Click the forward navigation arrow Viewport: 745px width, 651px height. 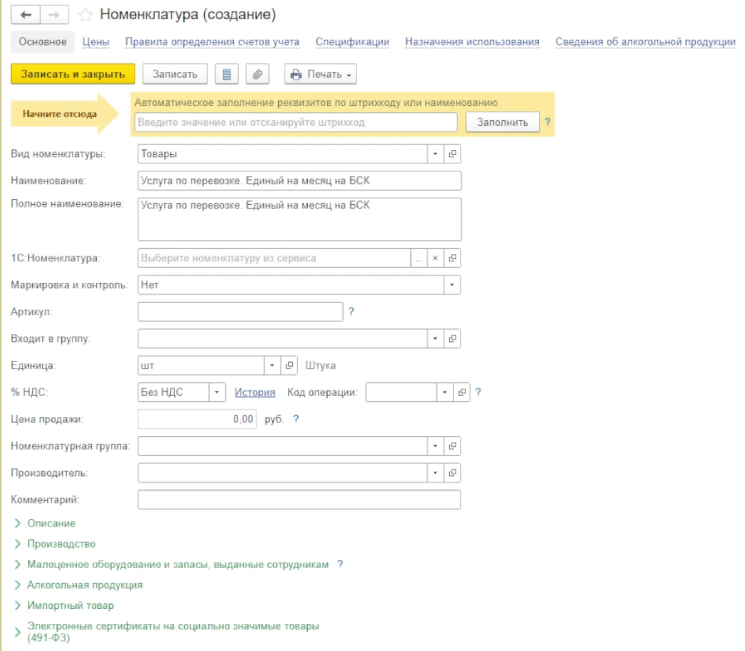click(54, 15)
